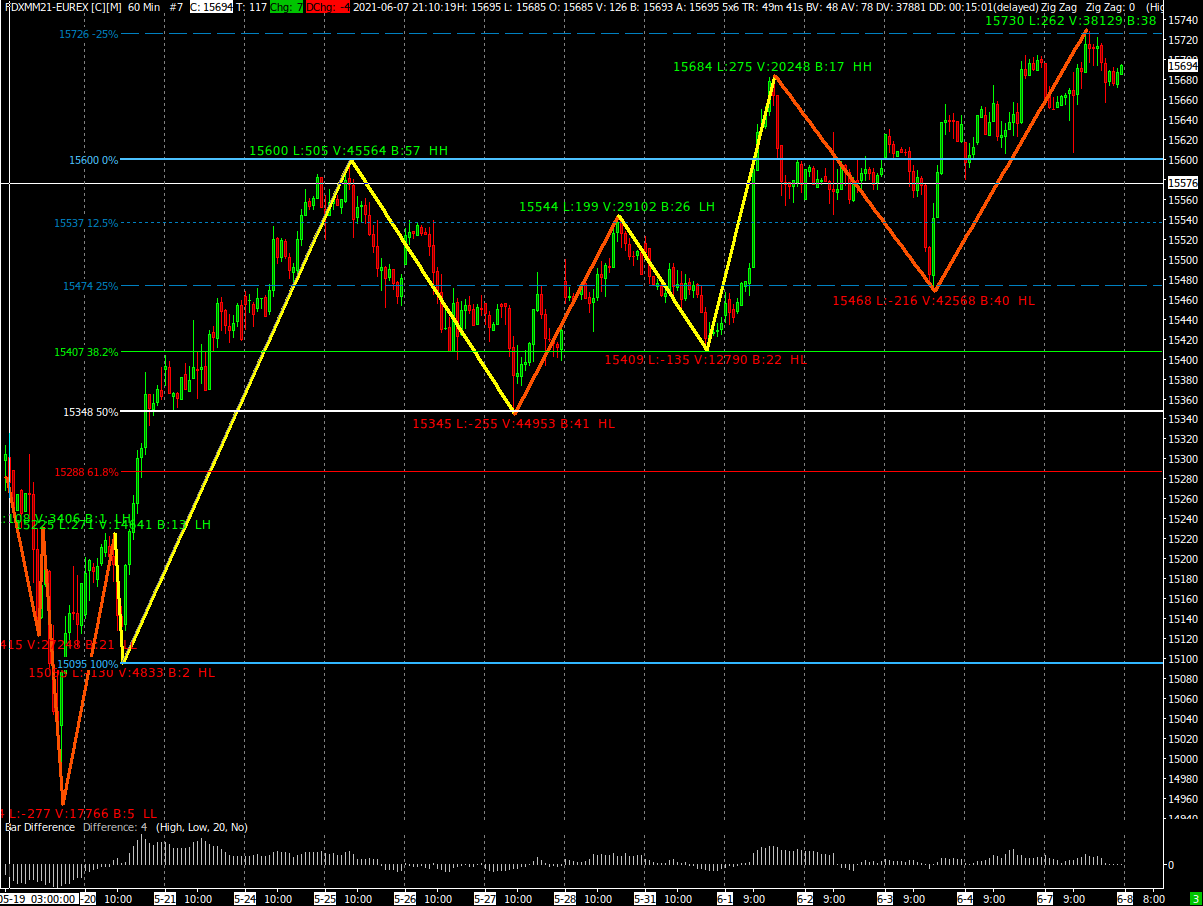Click the red DChg: -4 box

pyautogui.click(x=328, y=7)
